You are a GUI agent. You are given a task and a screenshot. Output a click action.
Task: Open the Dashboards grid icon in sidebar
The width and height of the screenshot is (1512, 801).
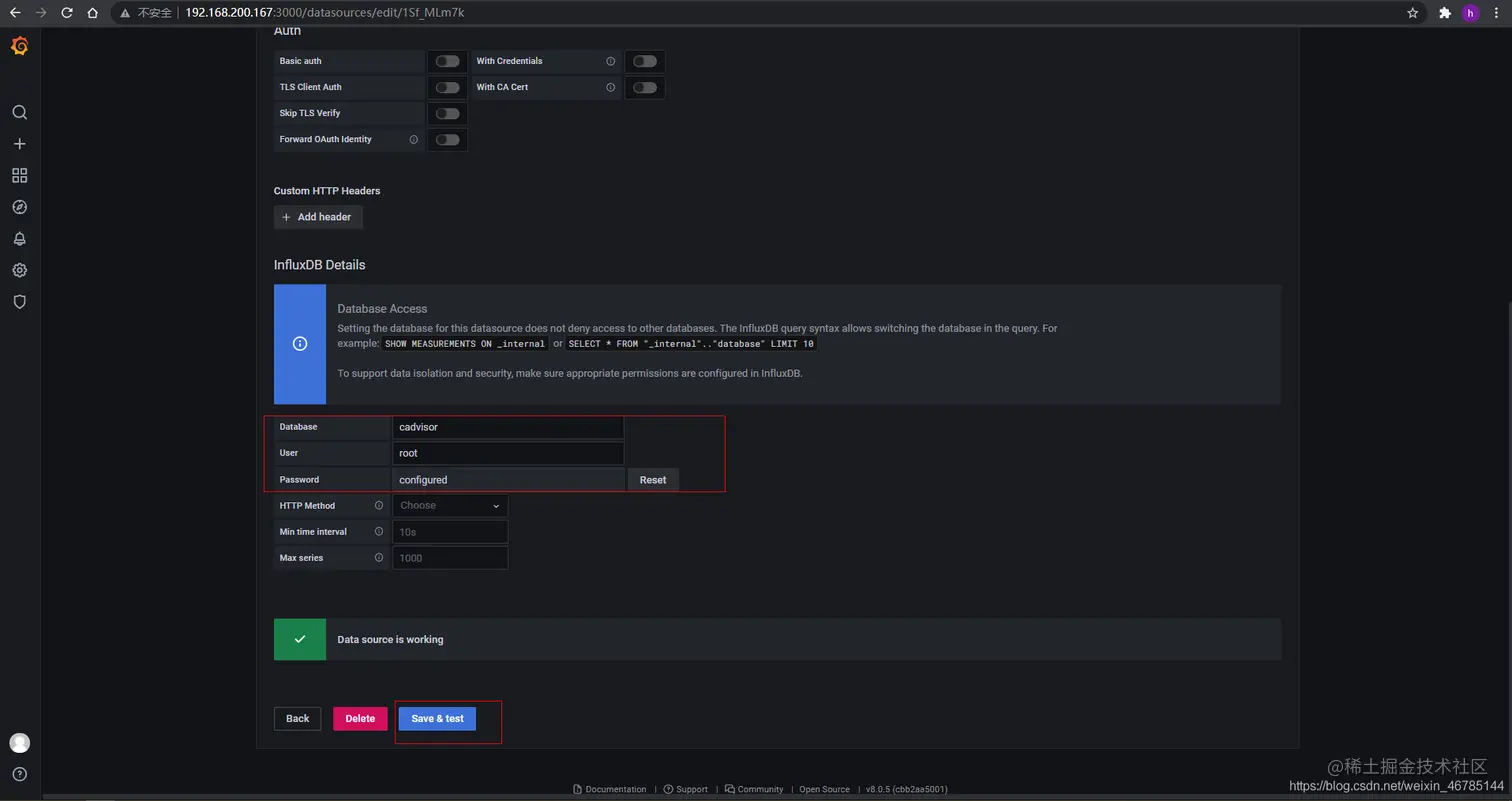click(x=19, y=175)
